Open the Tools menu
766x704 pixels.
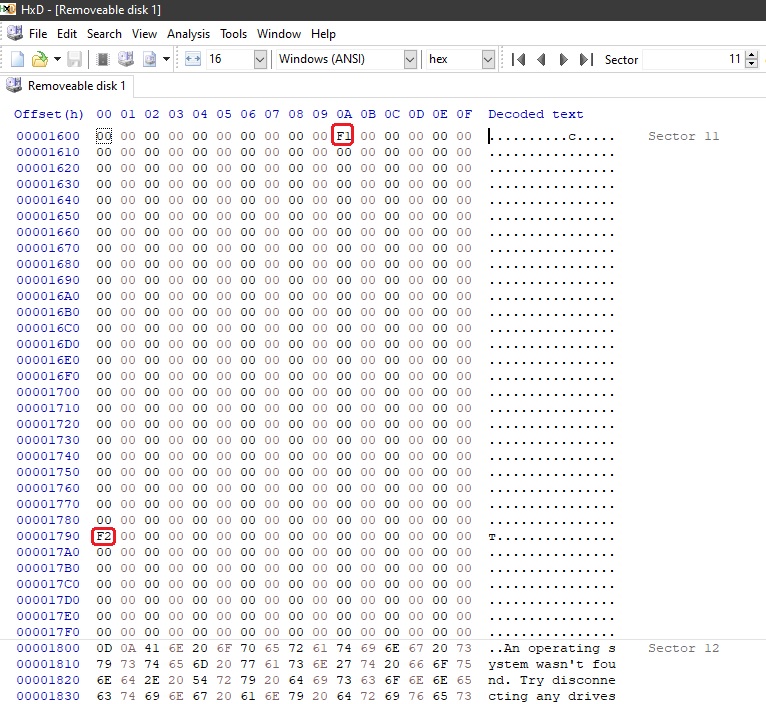pos(233,33)
